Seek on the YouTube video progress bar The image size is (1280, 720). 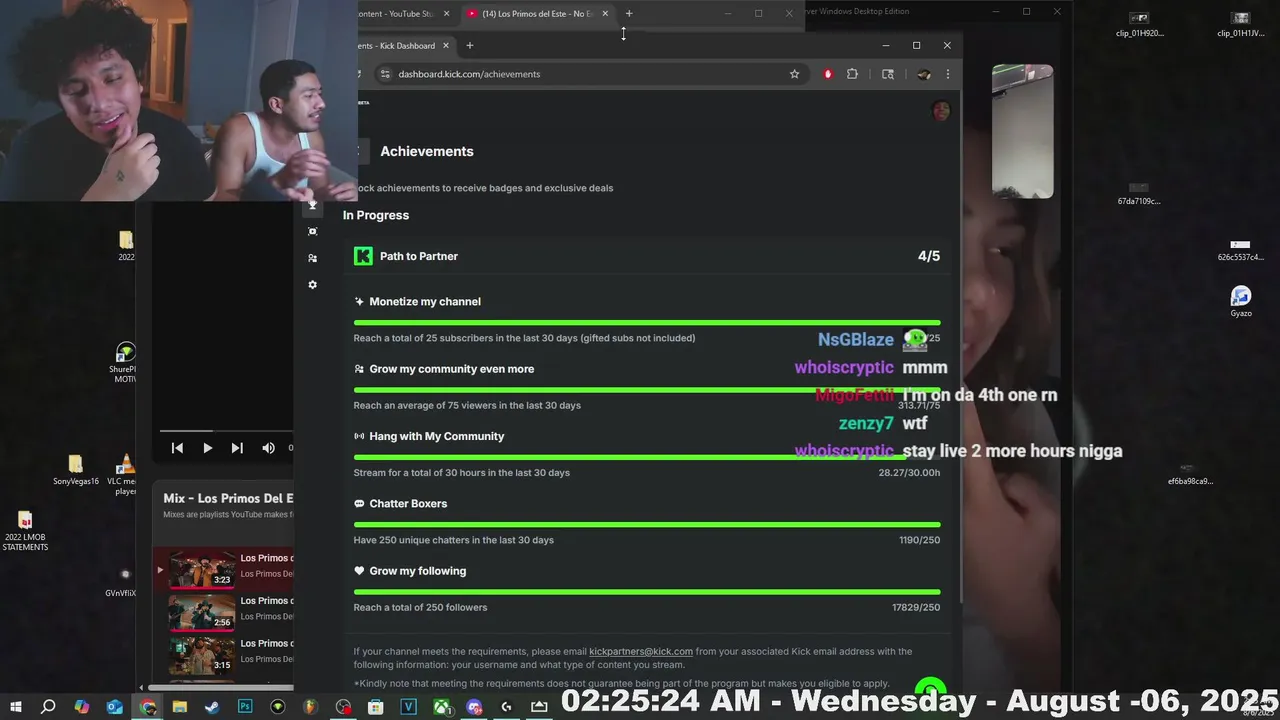point(226,431)
